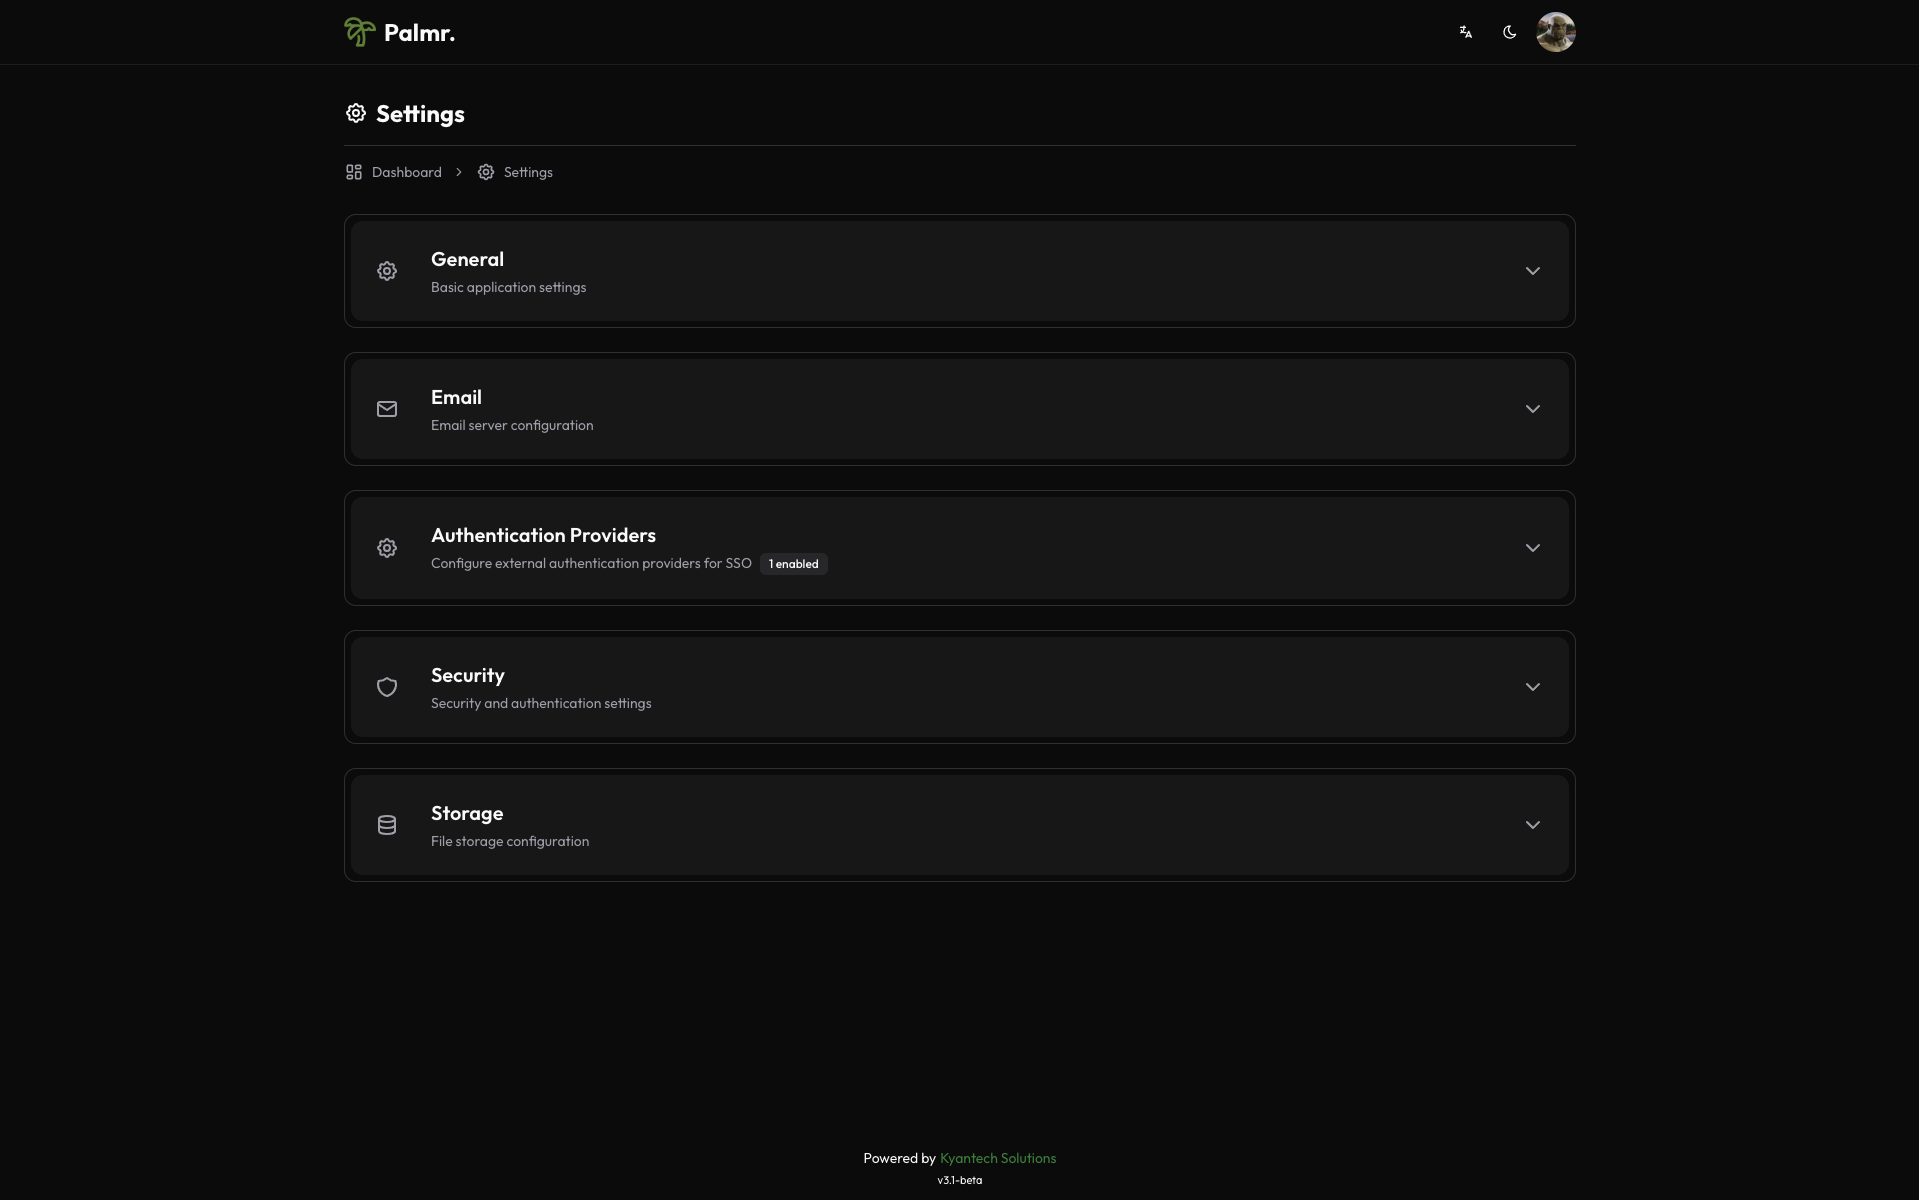This screenshot has width=1919, height=1200.
Task: Open the user avatar profile menu
Action: coord(1556,32)
